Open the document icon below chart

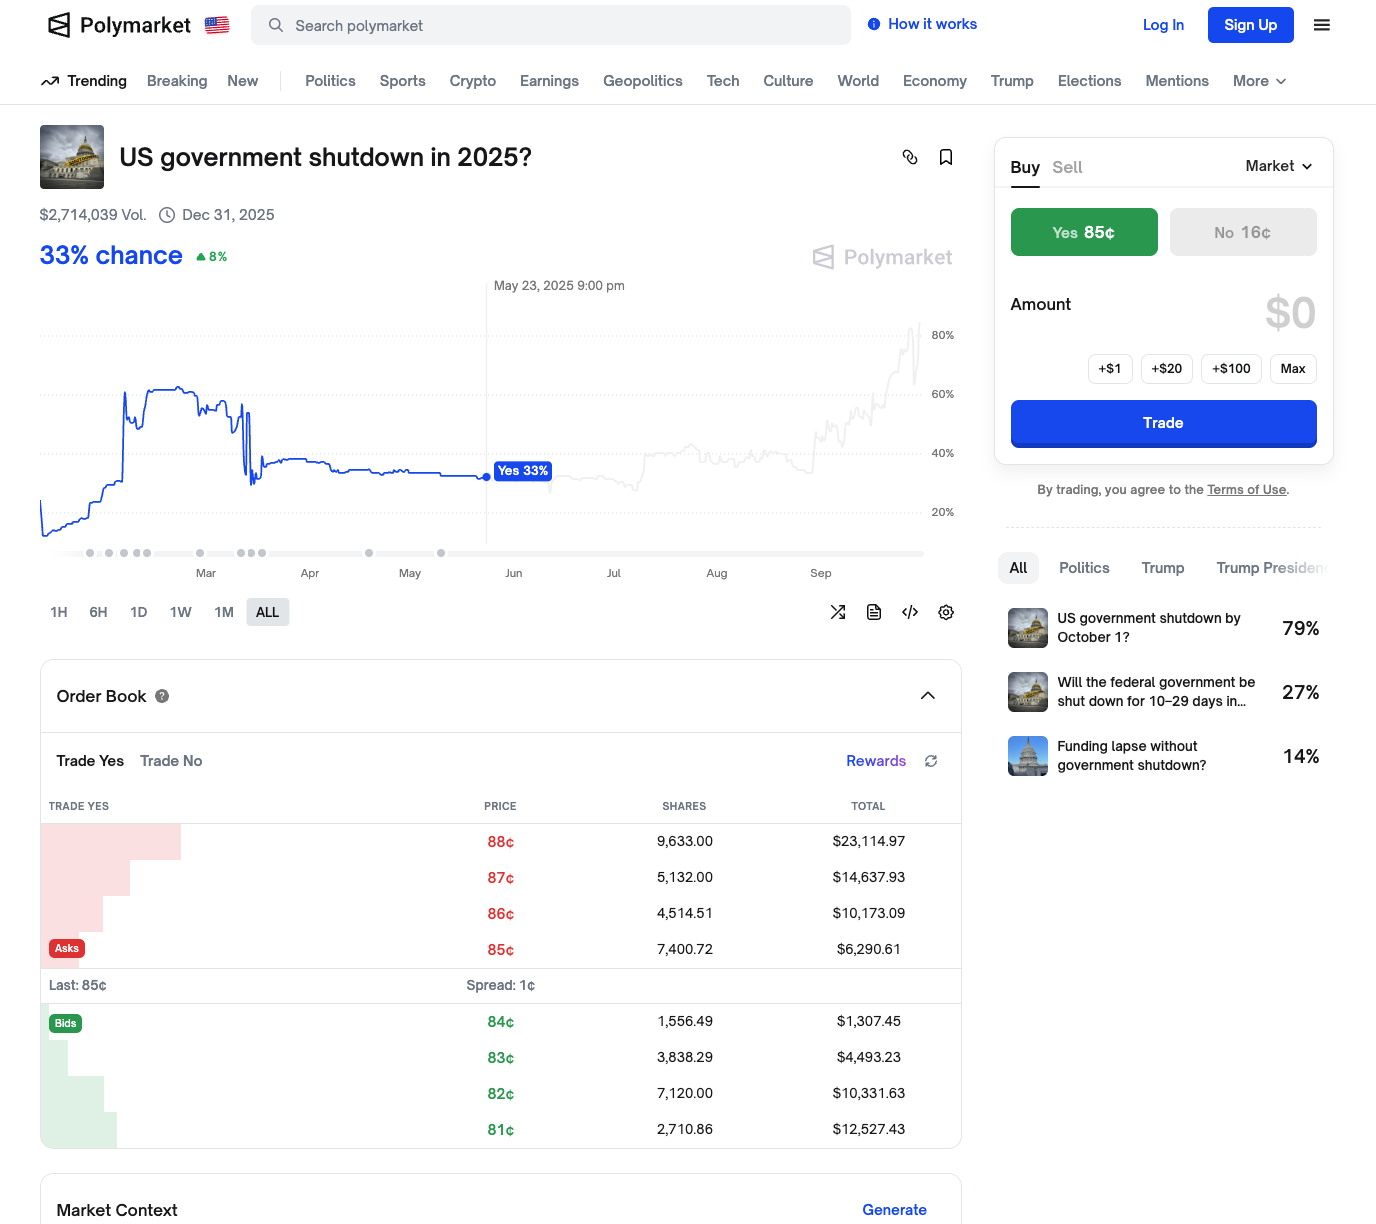(874, 612)
